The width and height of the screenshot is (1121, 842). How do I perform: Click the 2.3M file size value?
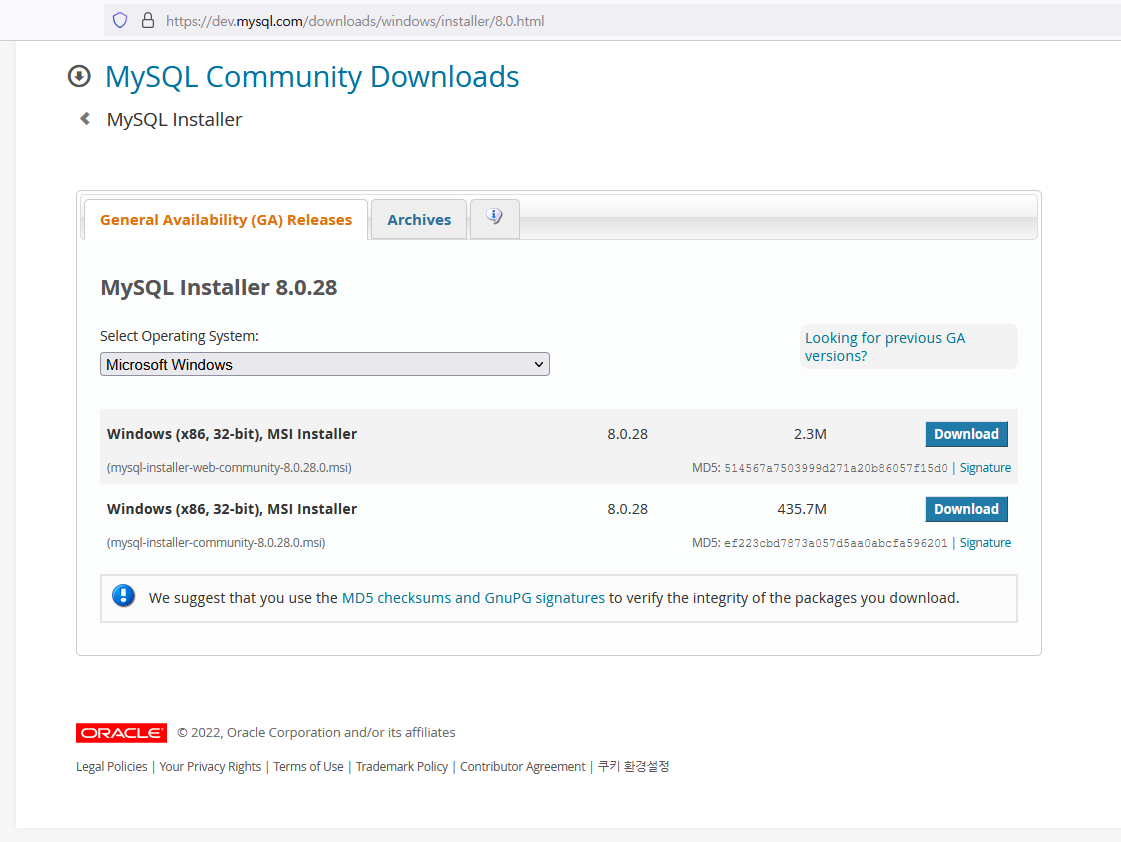point(810,434)
